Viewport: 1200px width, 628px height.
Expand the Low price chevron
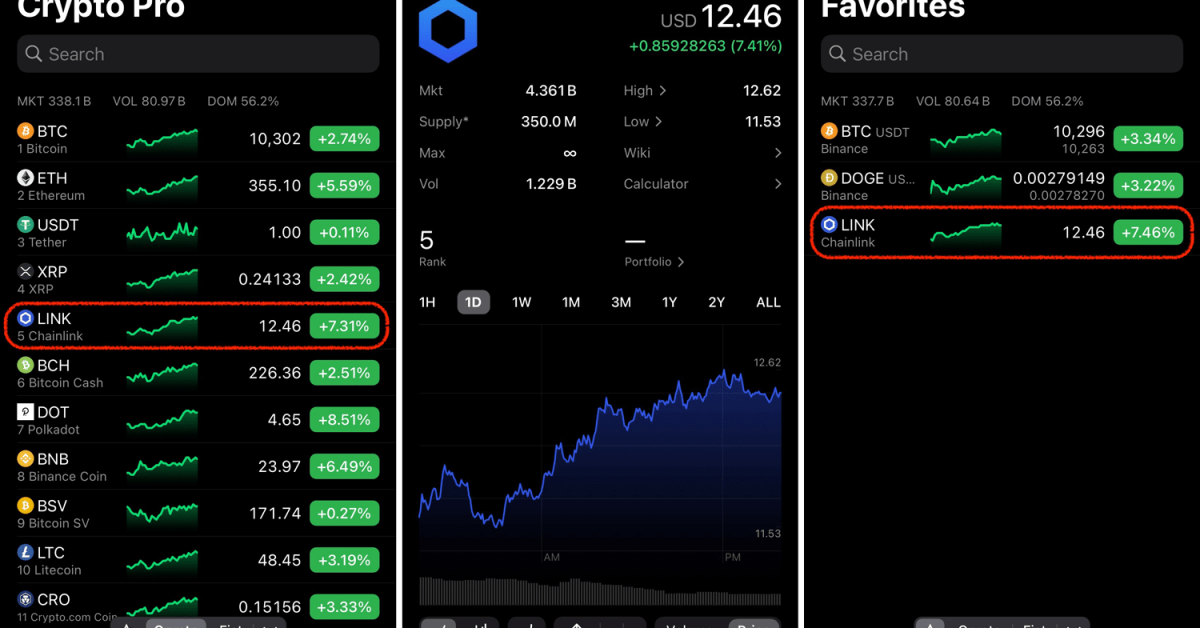coord(658,122)
